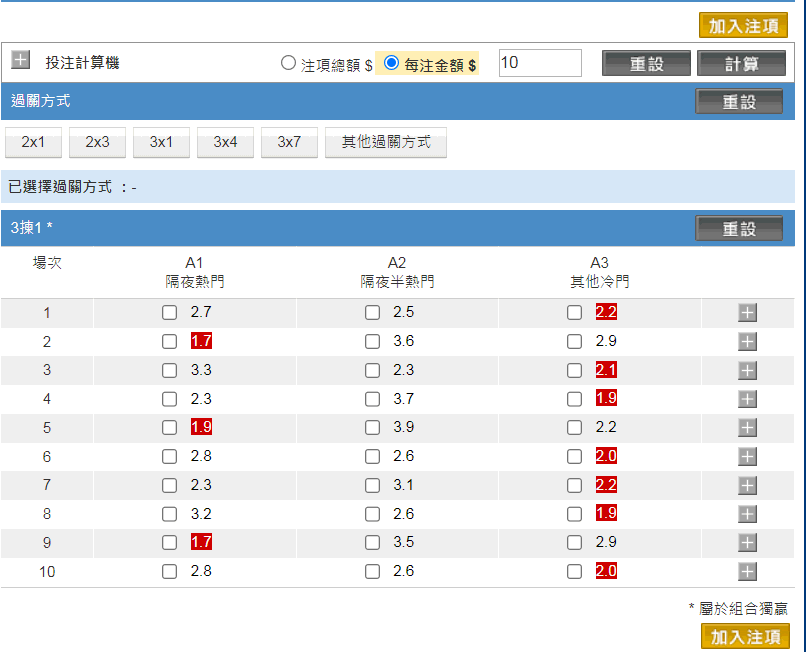This screenshot has width=806, height=652.
Task: Choose the 3x7 parlay type
Action: click(289, 142)
